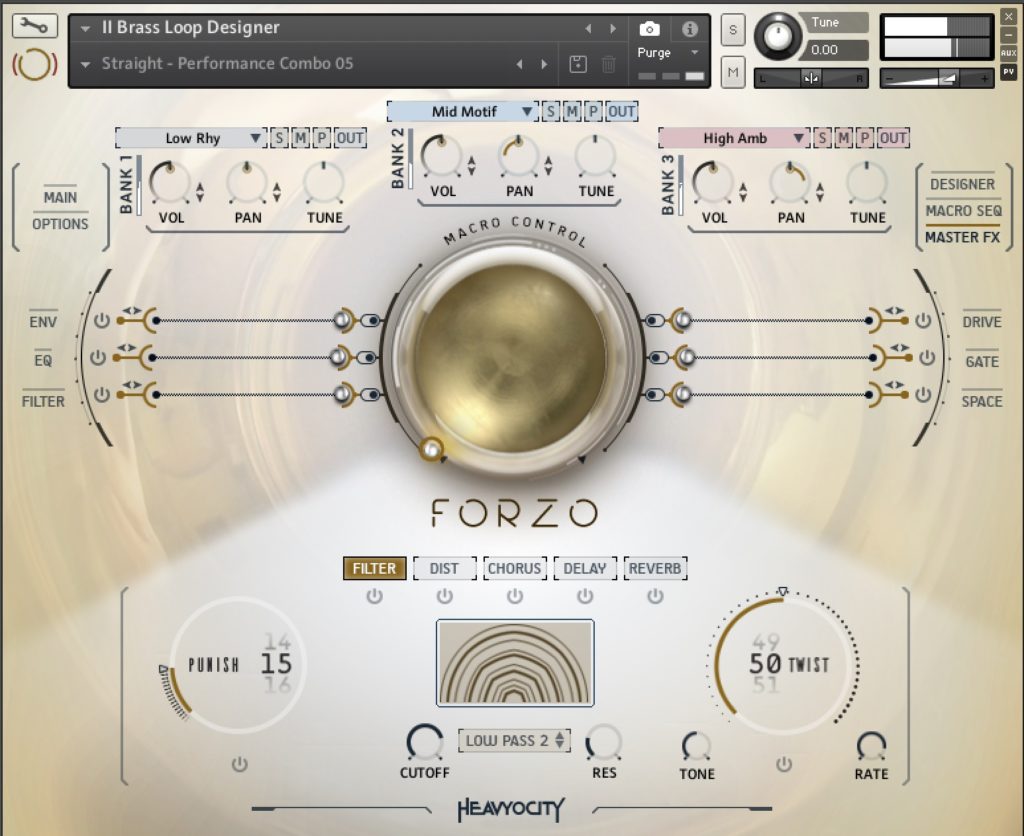Click the camera snapshot icon

[x=649, y=29]
